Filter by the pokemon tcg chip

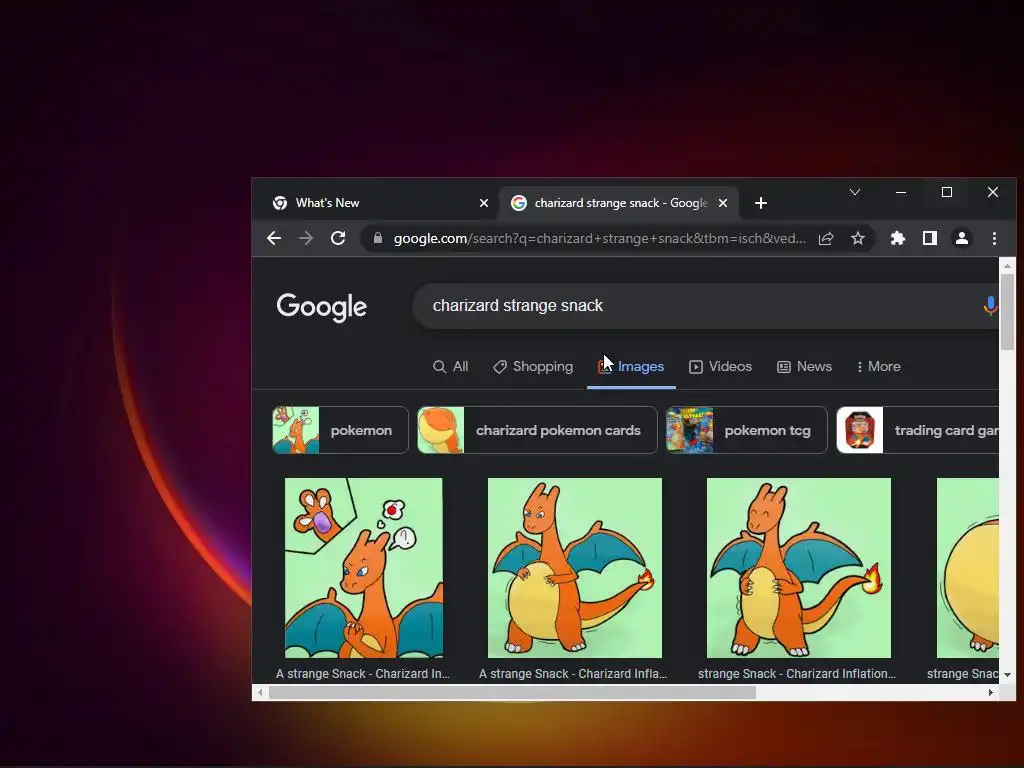[x=746, y=430]
